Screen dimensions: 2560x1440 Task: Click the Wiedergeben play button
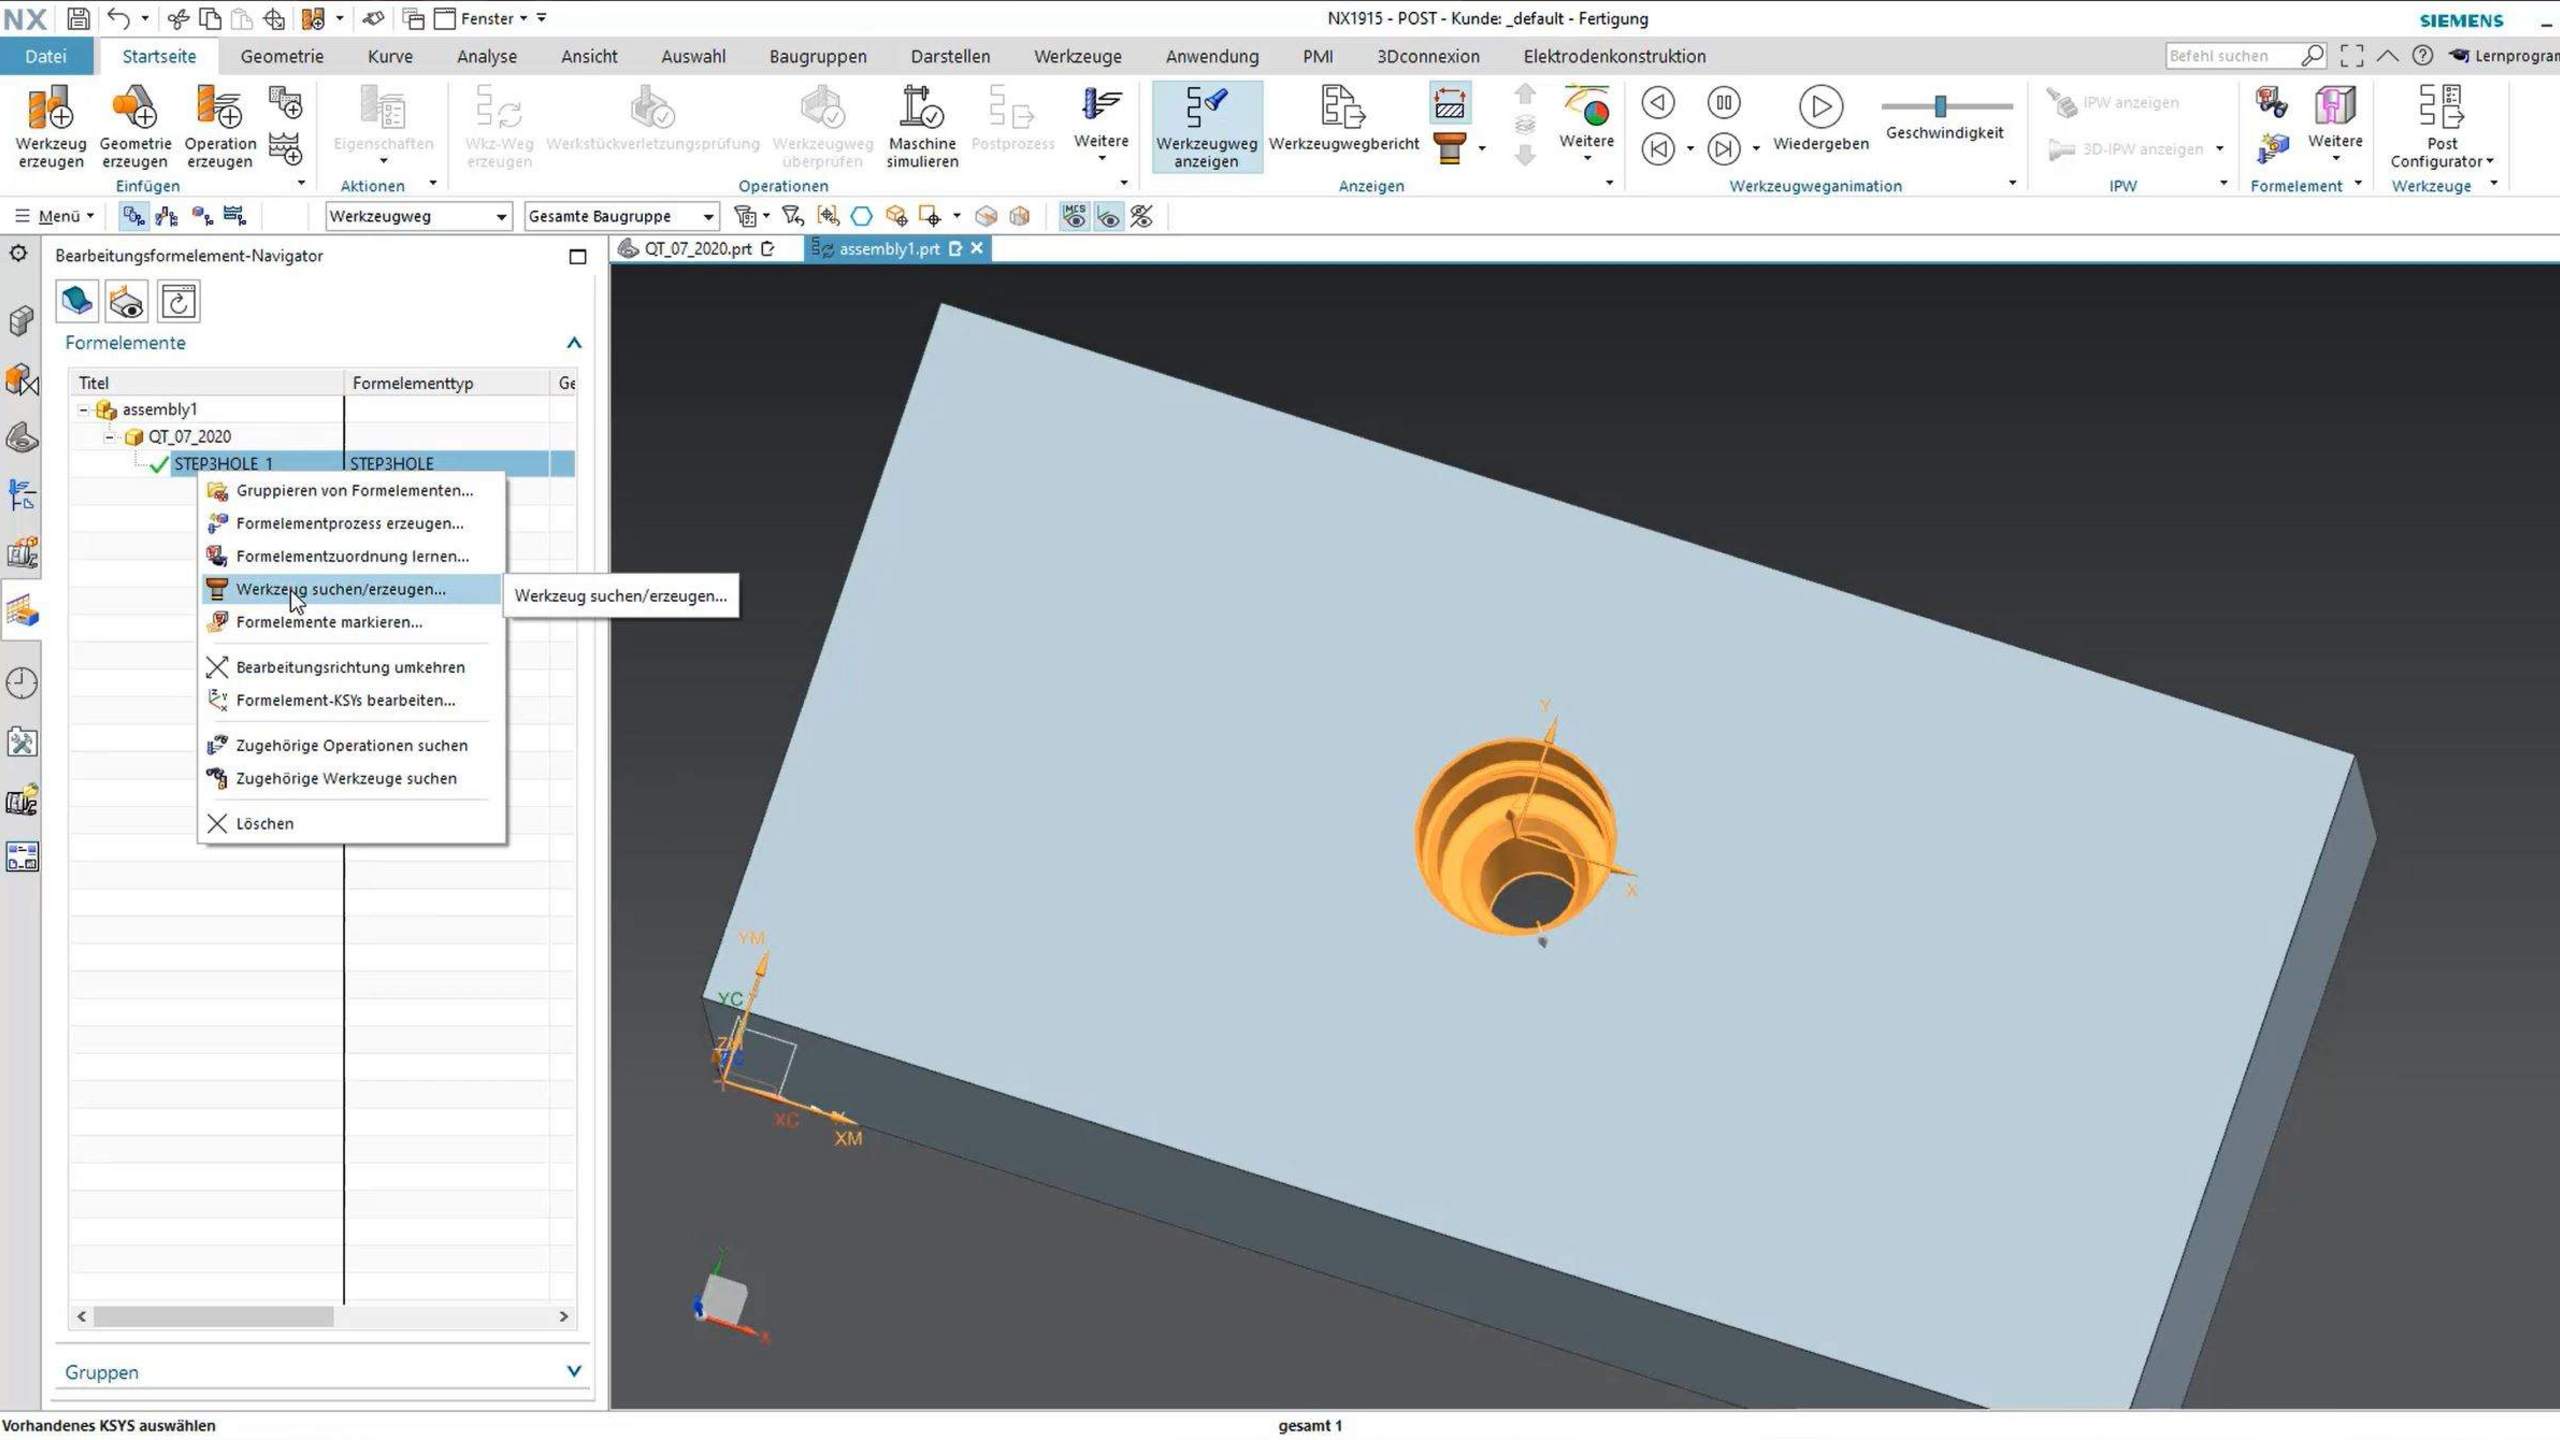[x=1820, y=119]
